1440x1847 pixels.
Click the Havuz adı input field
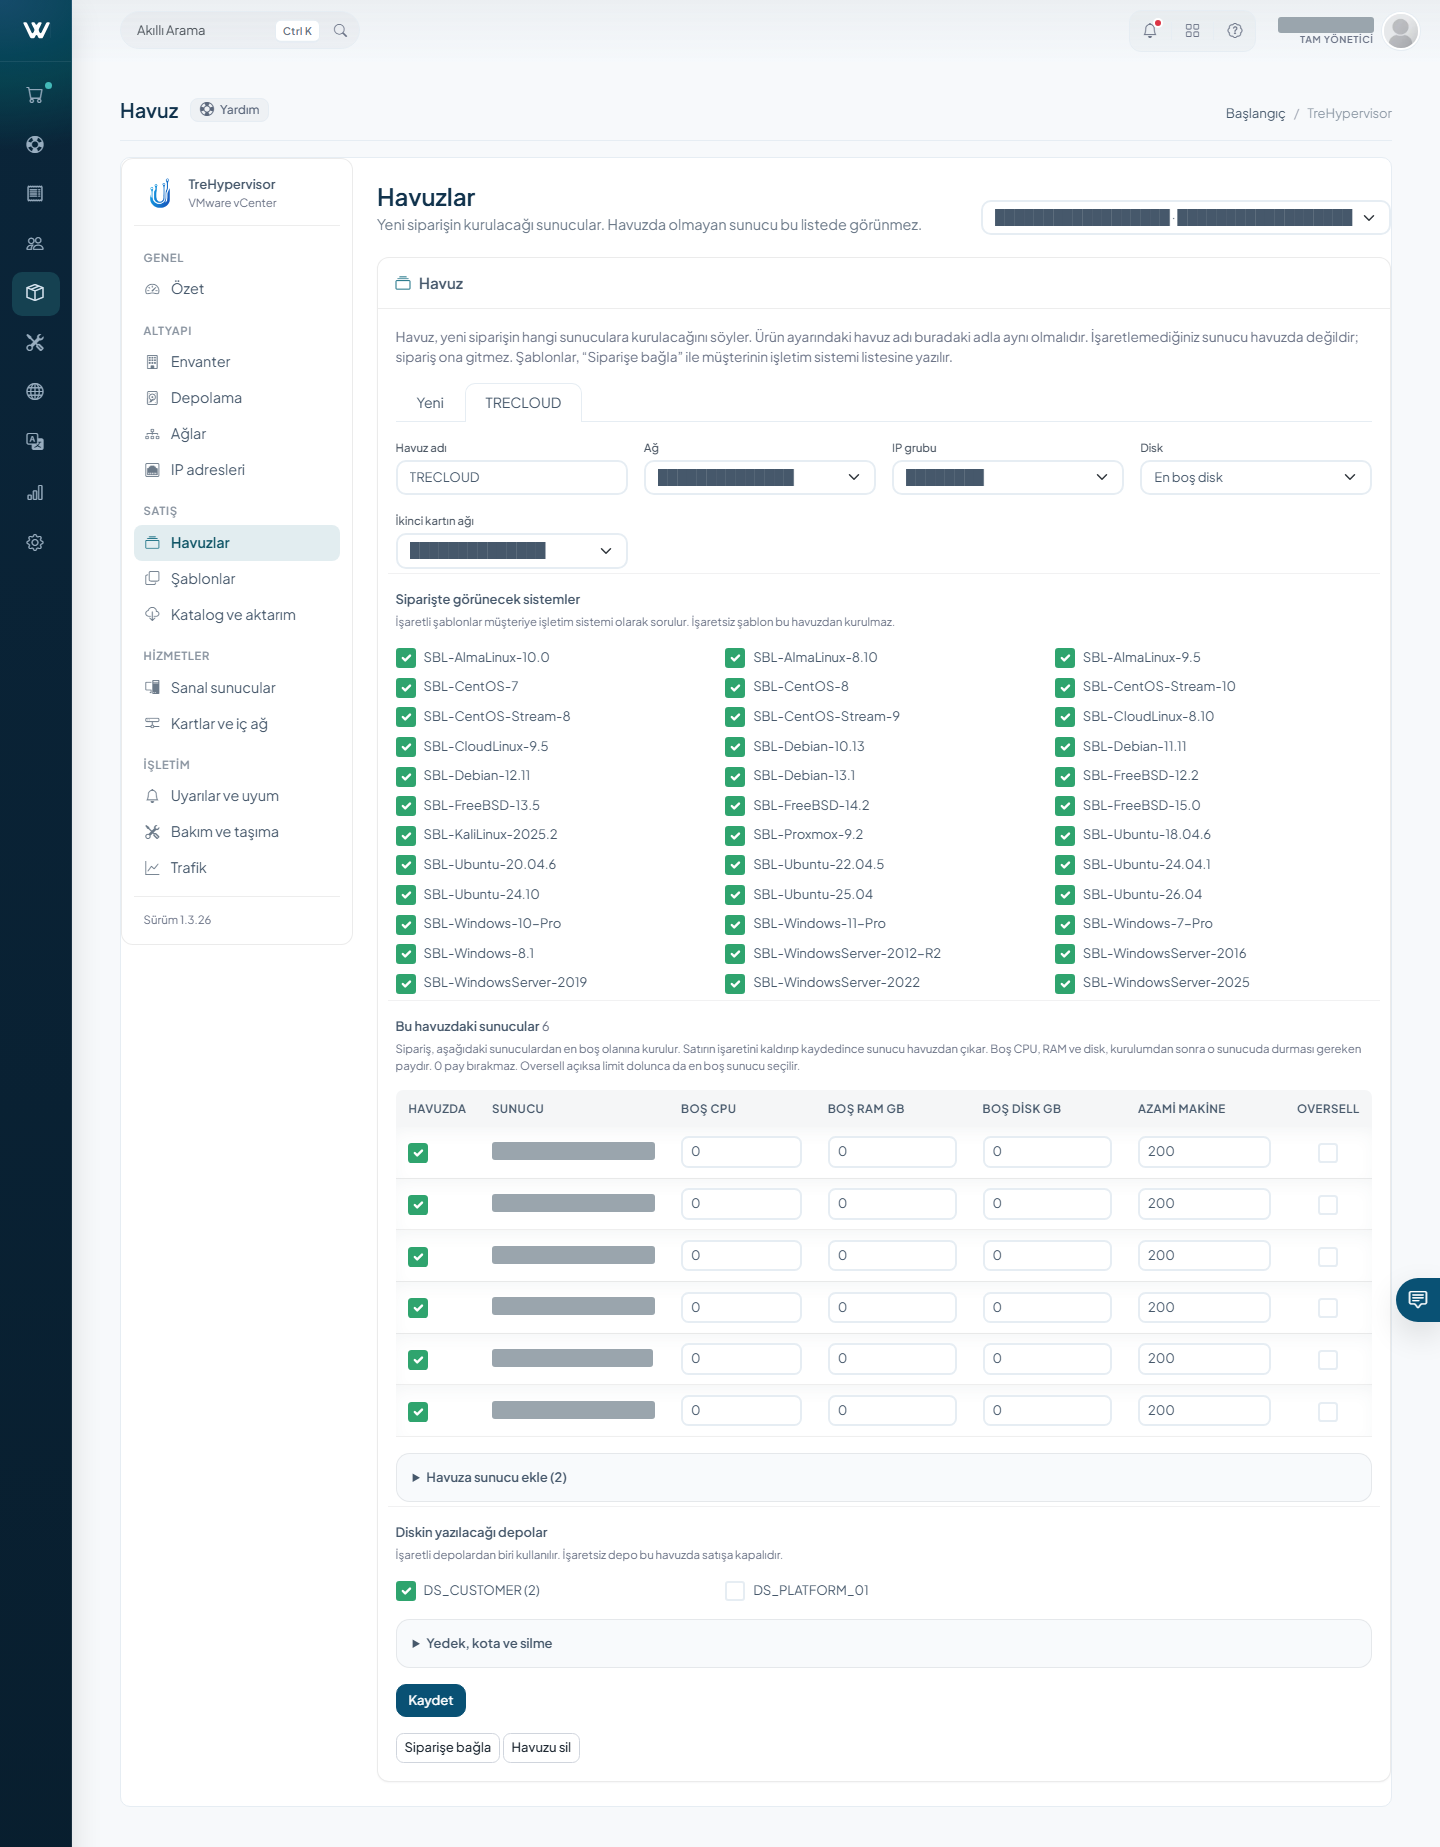click(512, 478)
